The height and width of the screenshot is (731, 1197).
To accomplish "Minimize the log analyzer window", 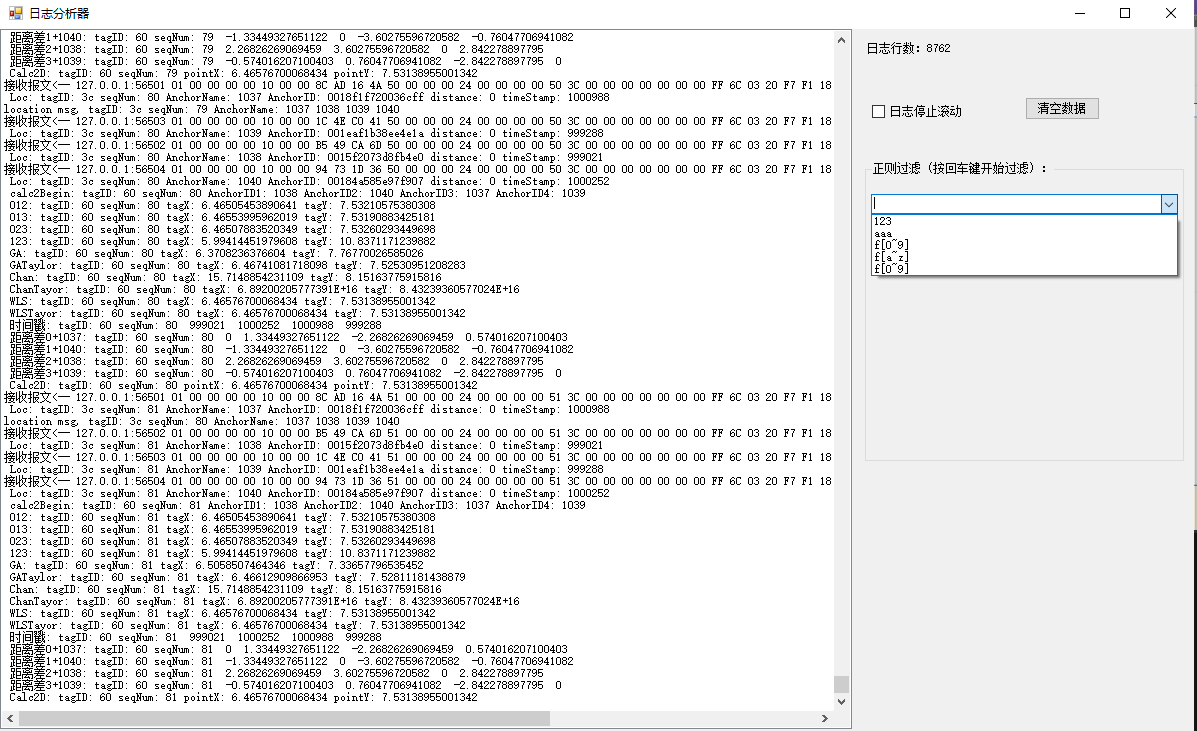I will (1079, 14).
